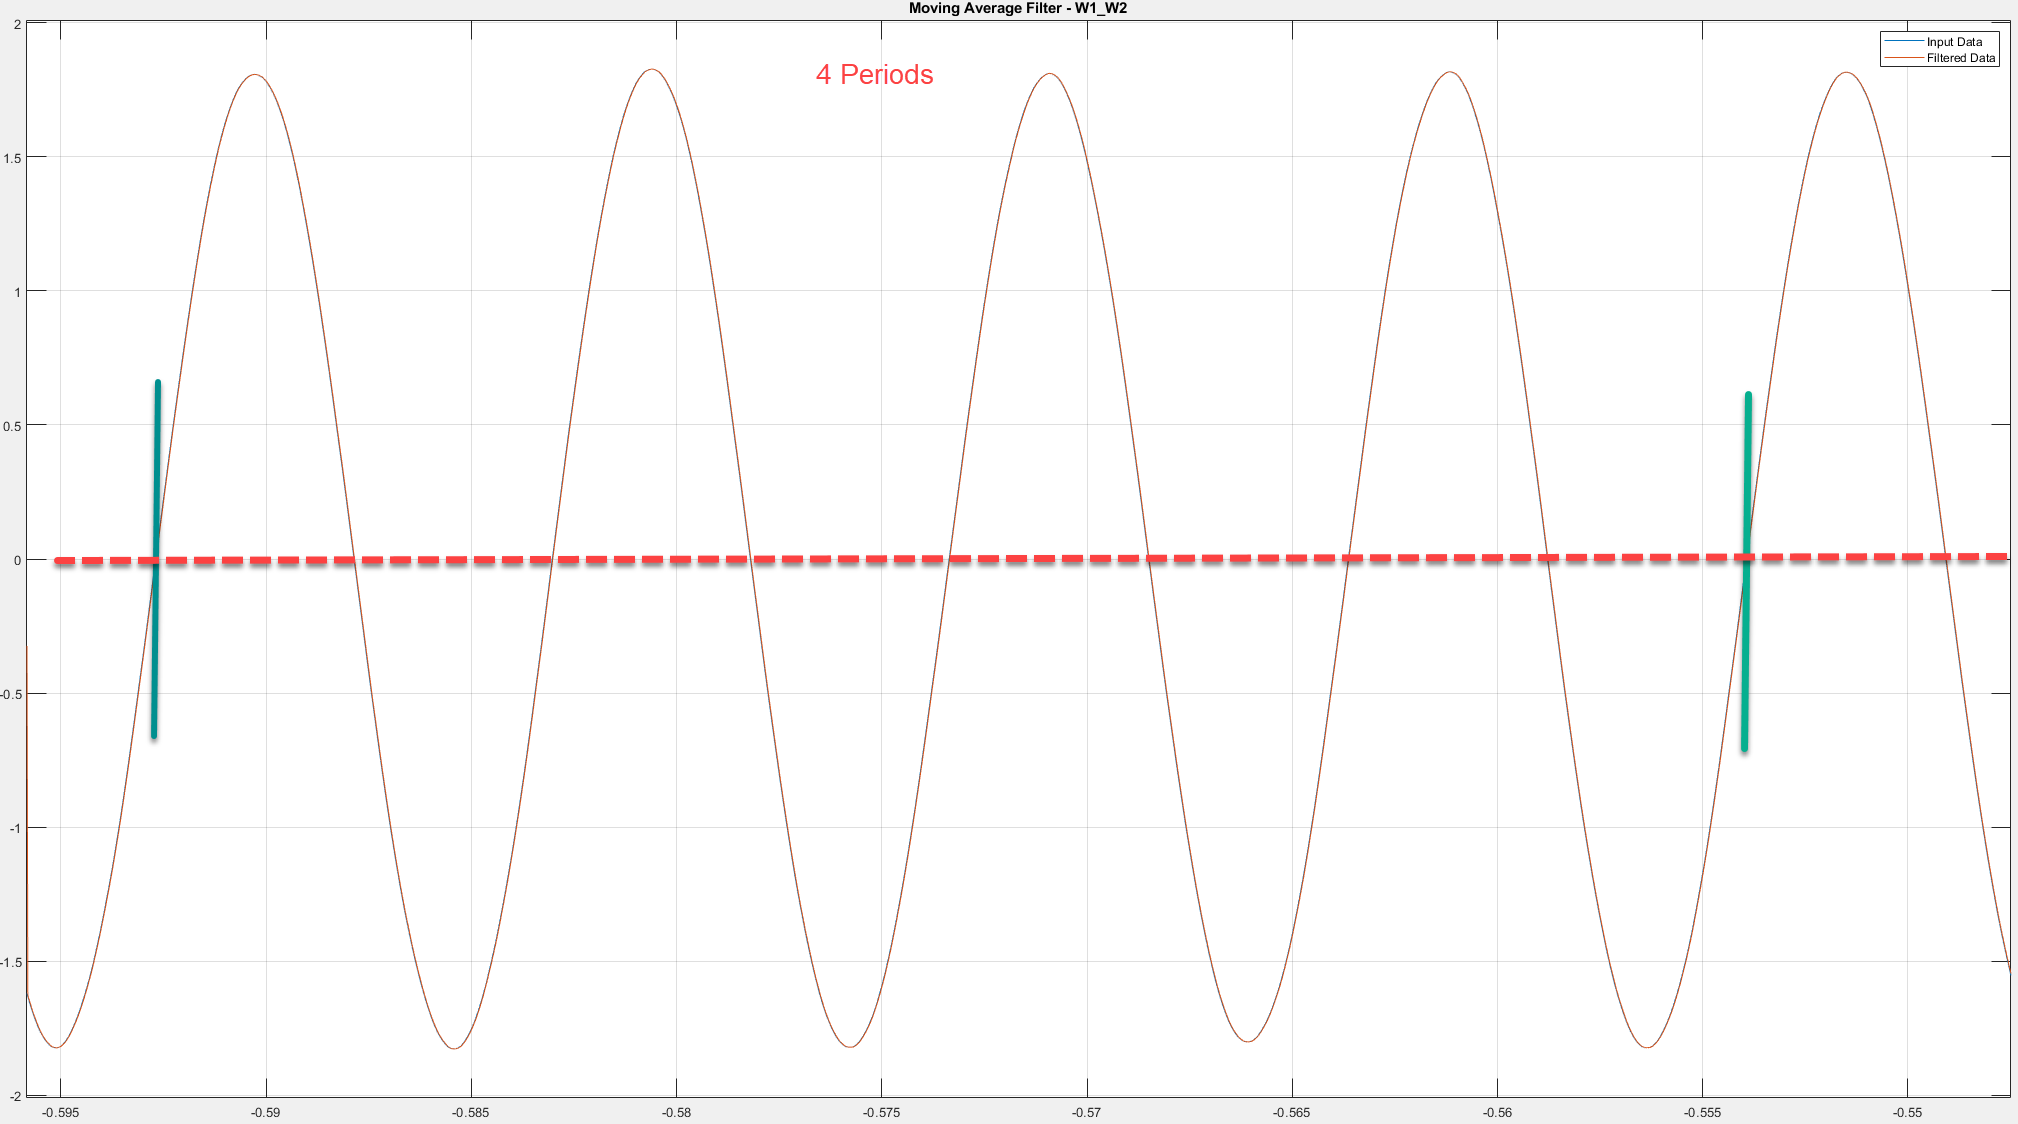Viewport: 2018px width, 1124px height.
Task: Click the waveform trough near -0.585
Action: (455, 1048)
